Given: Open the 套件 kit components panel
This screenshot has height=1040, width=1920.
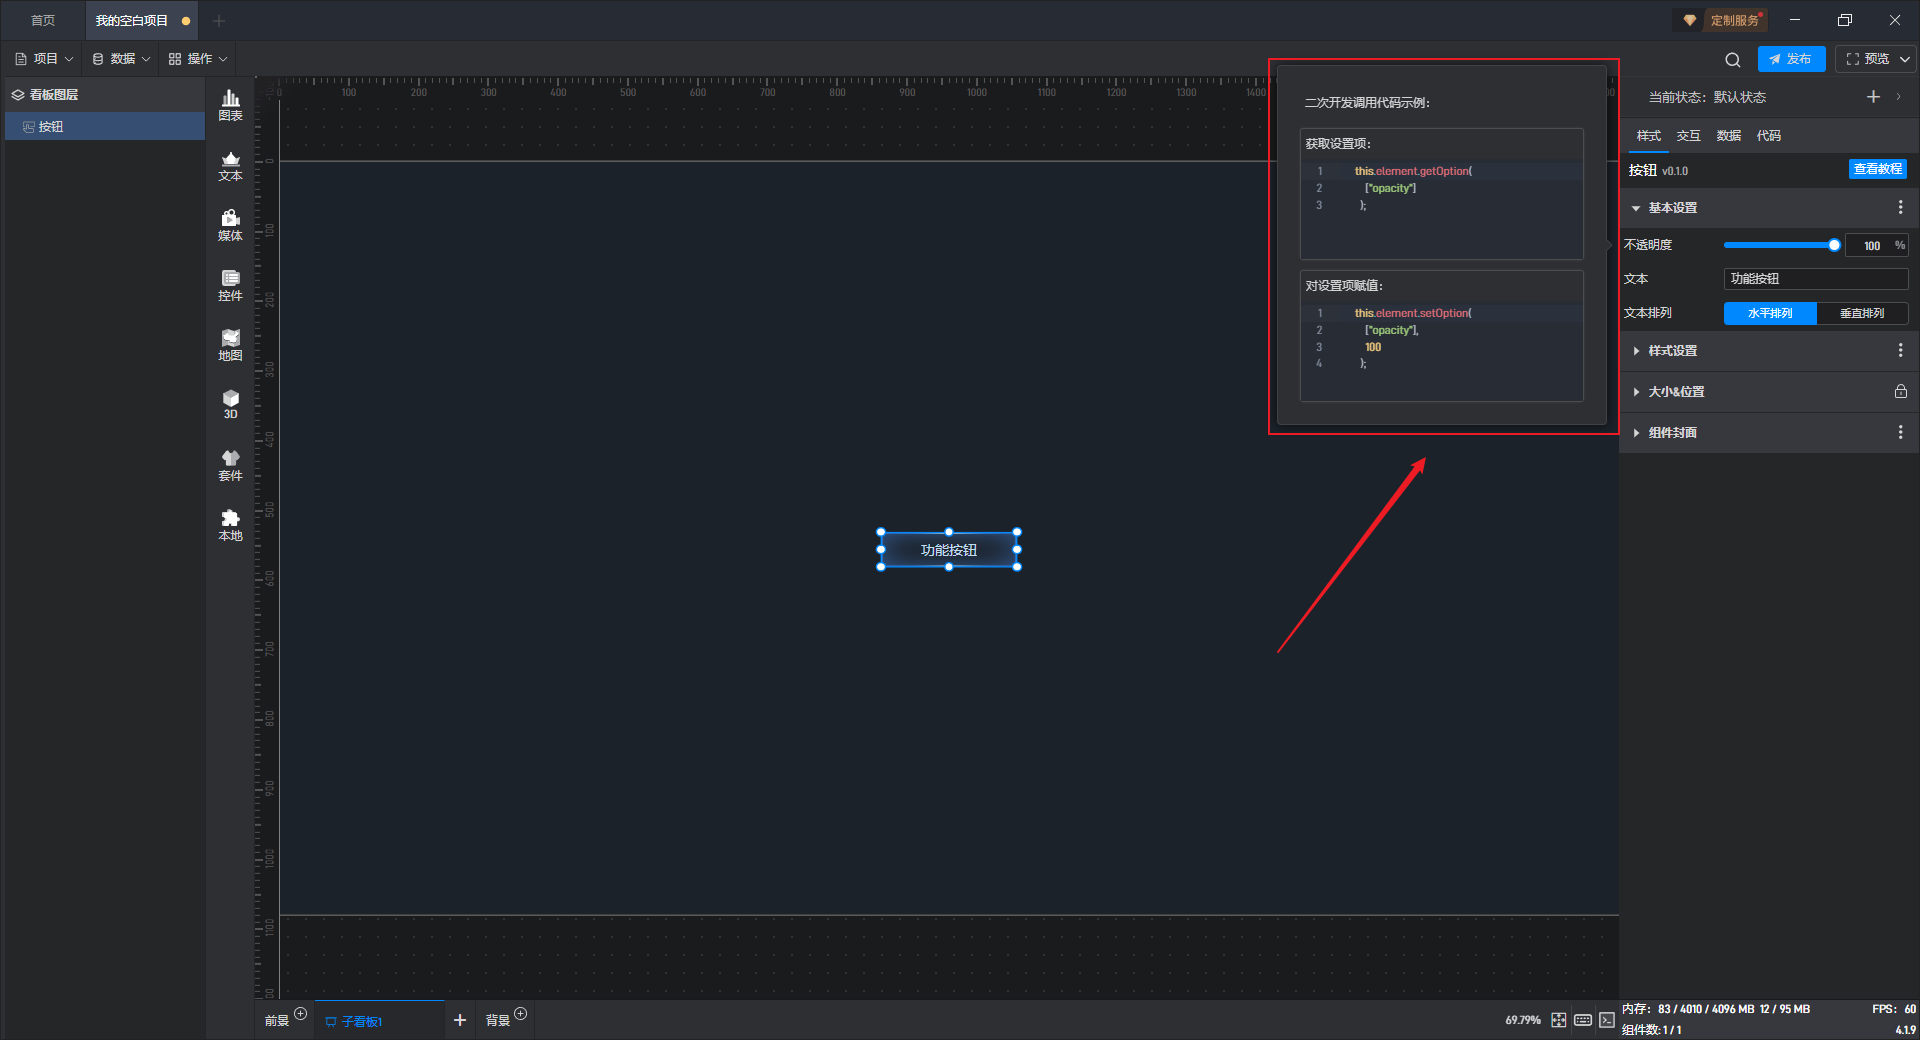Looking at the screenshot, I should point(230,464).
